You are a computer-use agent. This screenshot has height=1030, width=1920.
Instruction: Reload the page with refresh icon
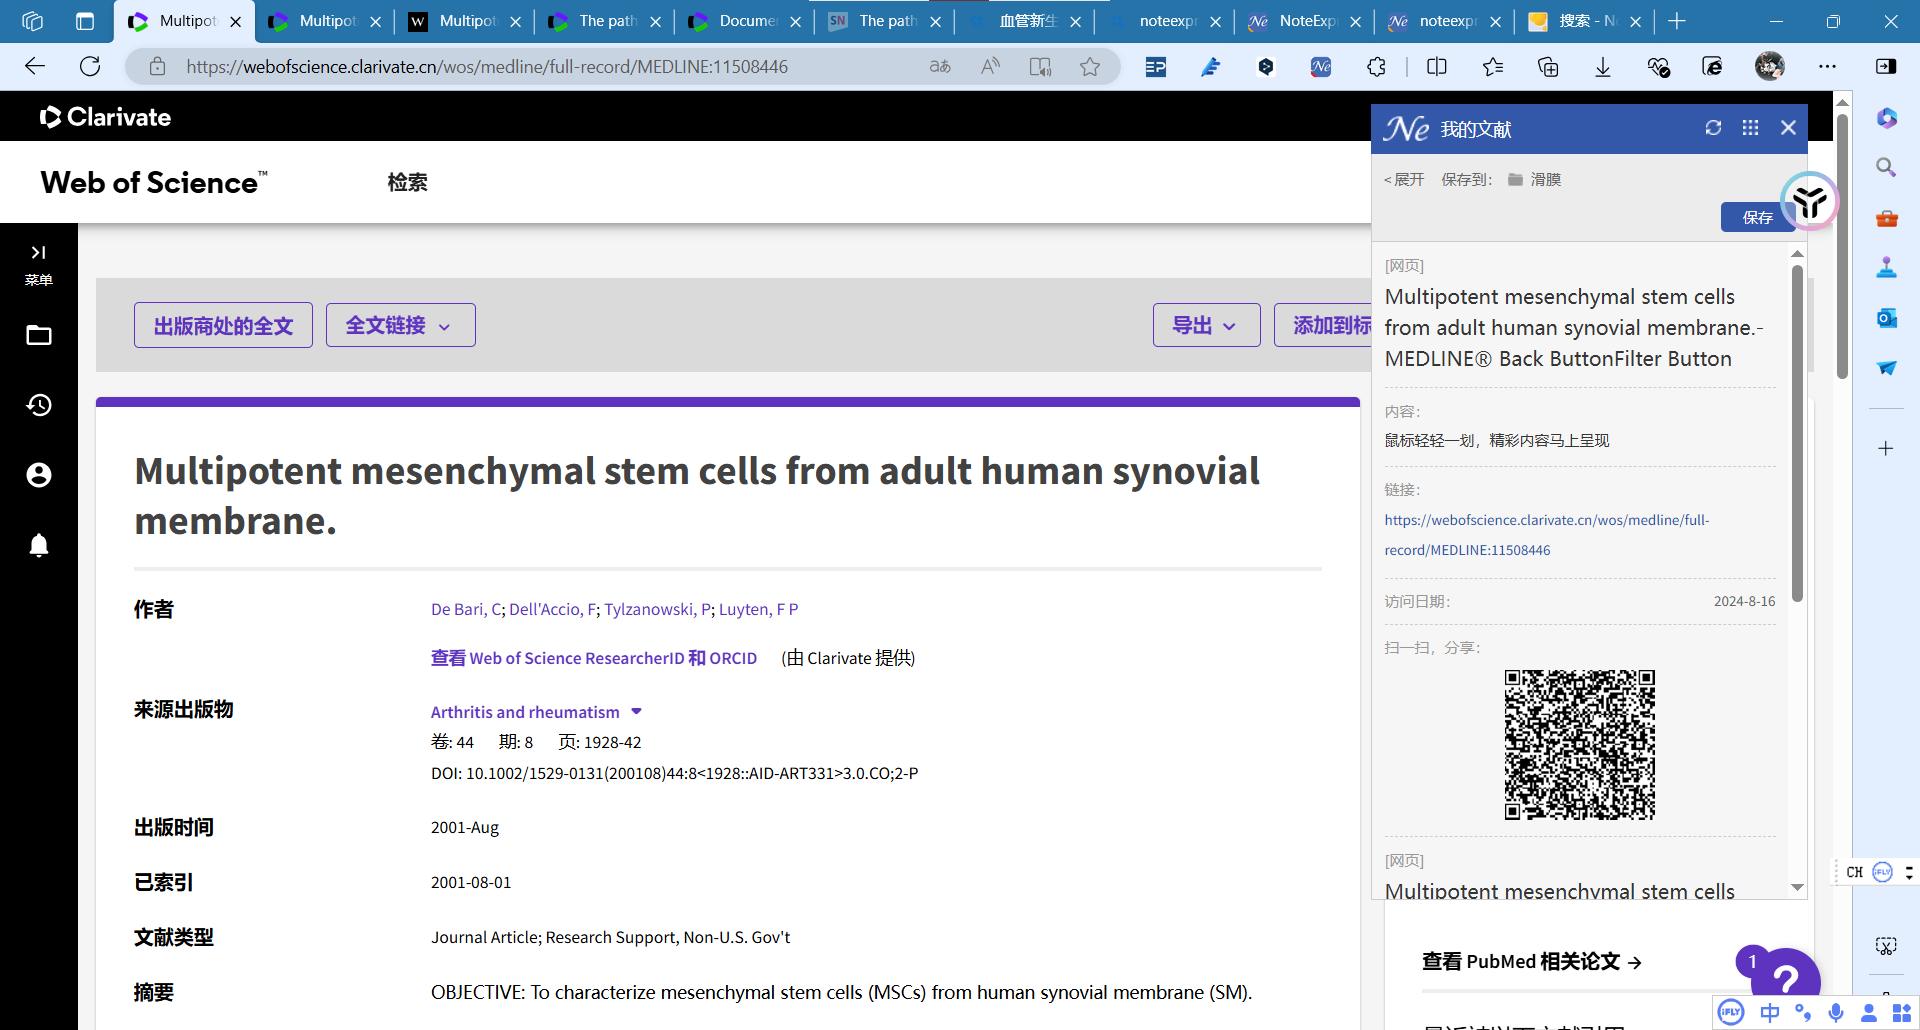pos(90,66)
